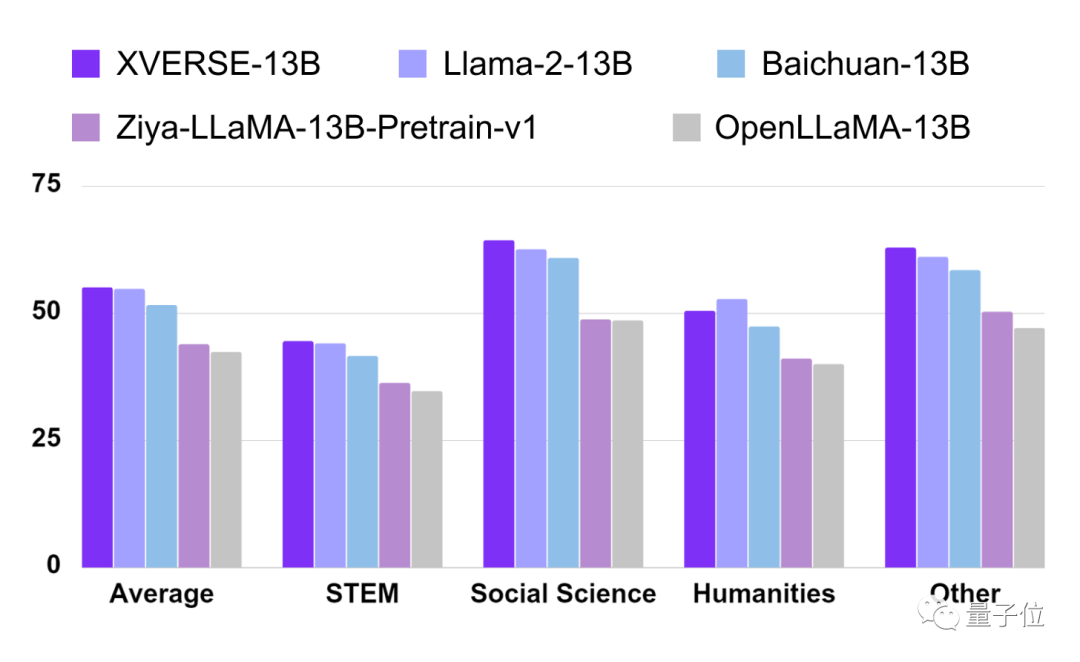Click the Llama-2-13B legend swatch
The width and height of the screenshot is (1080, 662).
coord(412,63)
